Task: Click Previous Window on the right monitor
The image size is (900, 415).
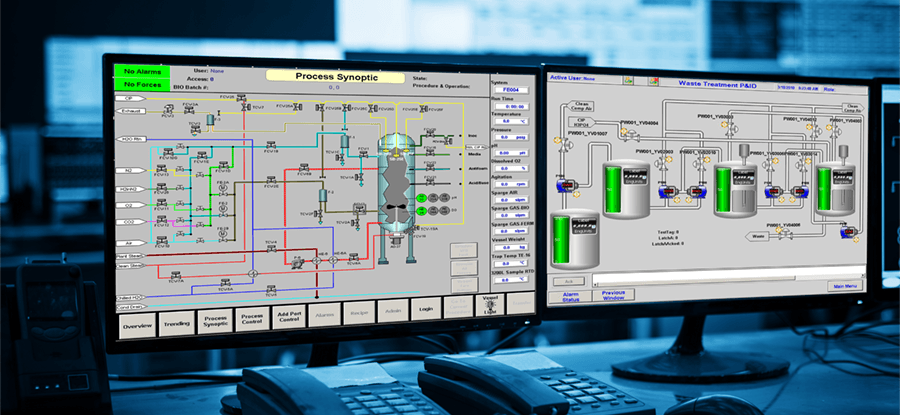Action: tap(613, 295)
